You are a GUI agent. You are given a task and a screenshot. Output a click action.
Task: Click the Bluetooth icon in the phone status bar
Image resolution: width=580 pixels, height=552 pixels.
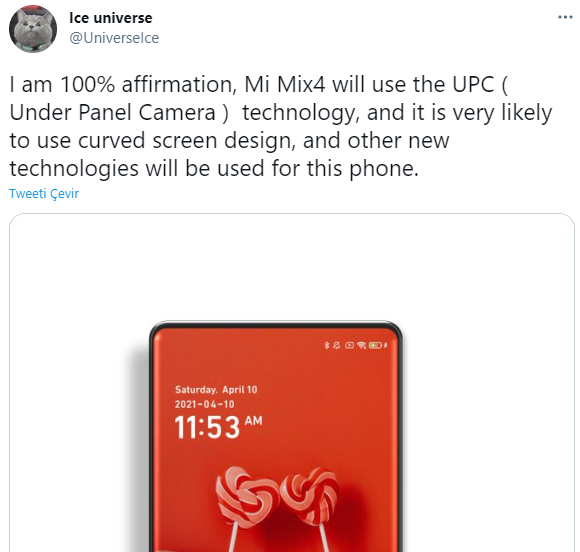327,345
